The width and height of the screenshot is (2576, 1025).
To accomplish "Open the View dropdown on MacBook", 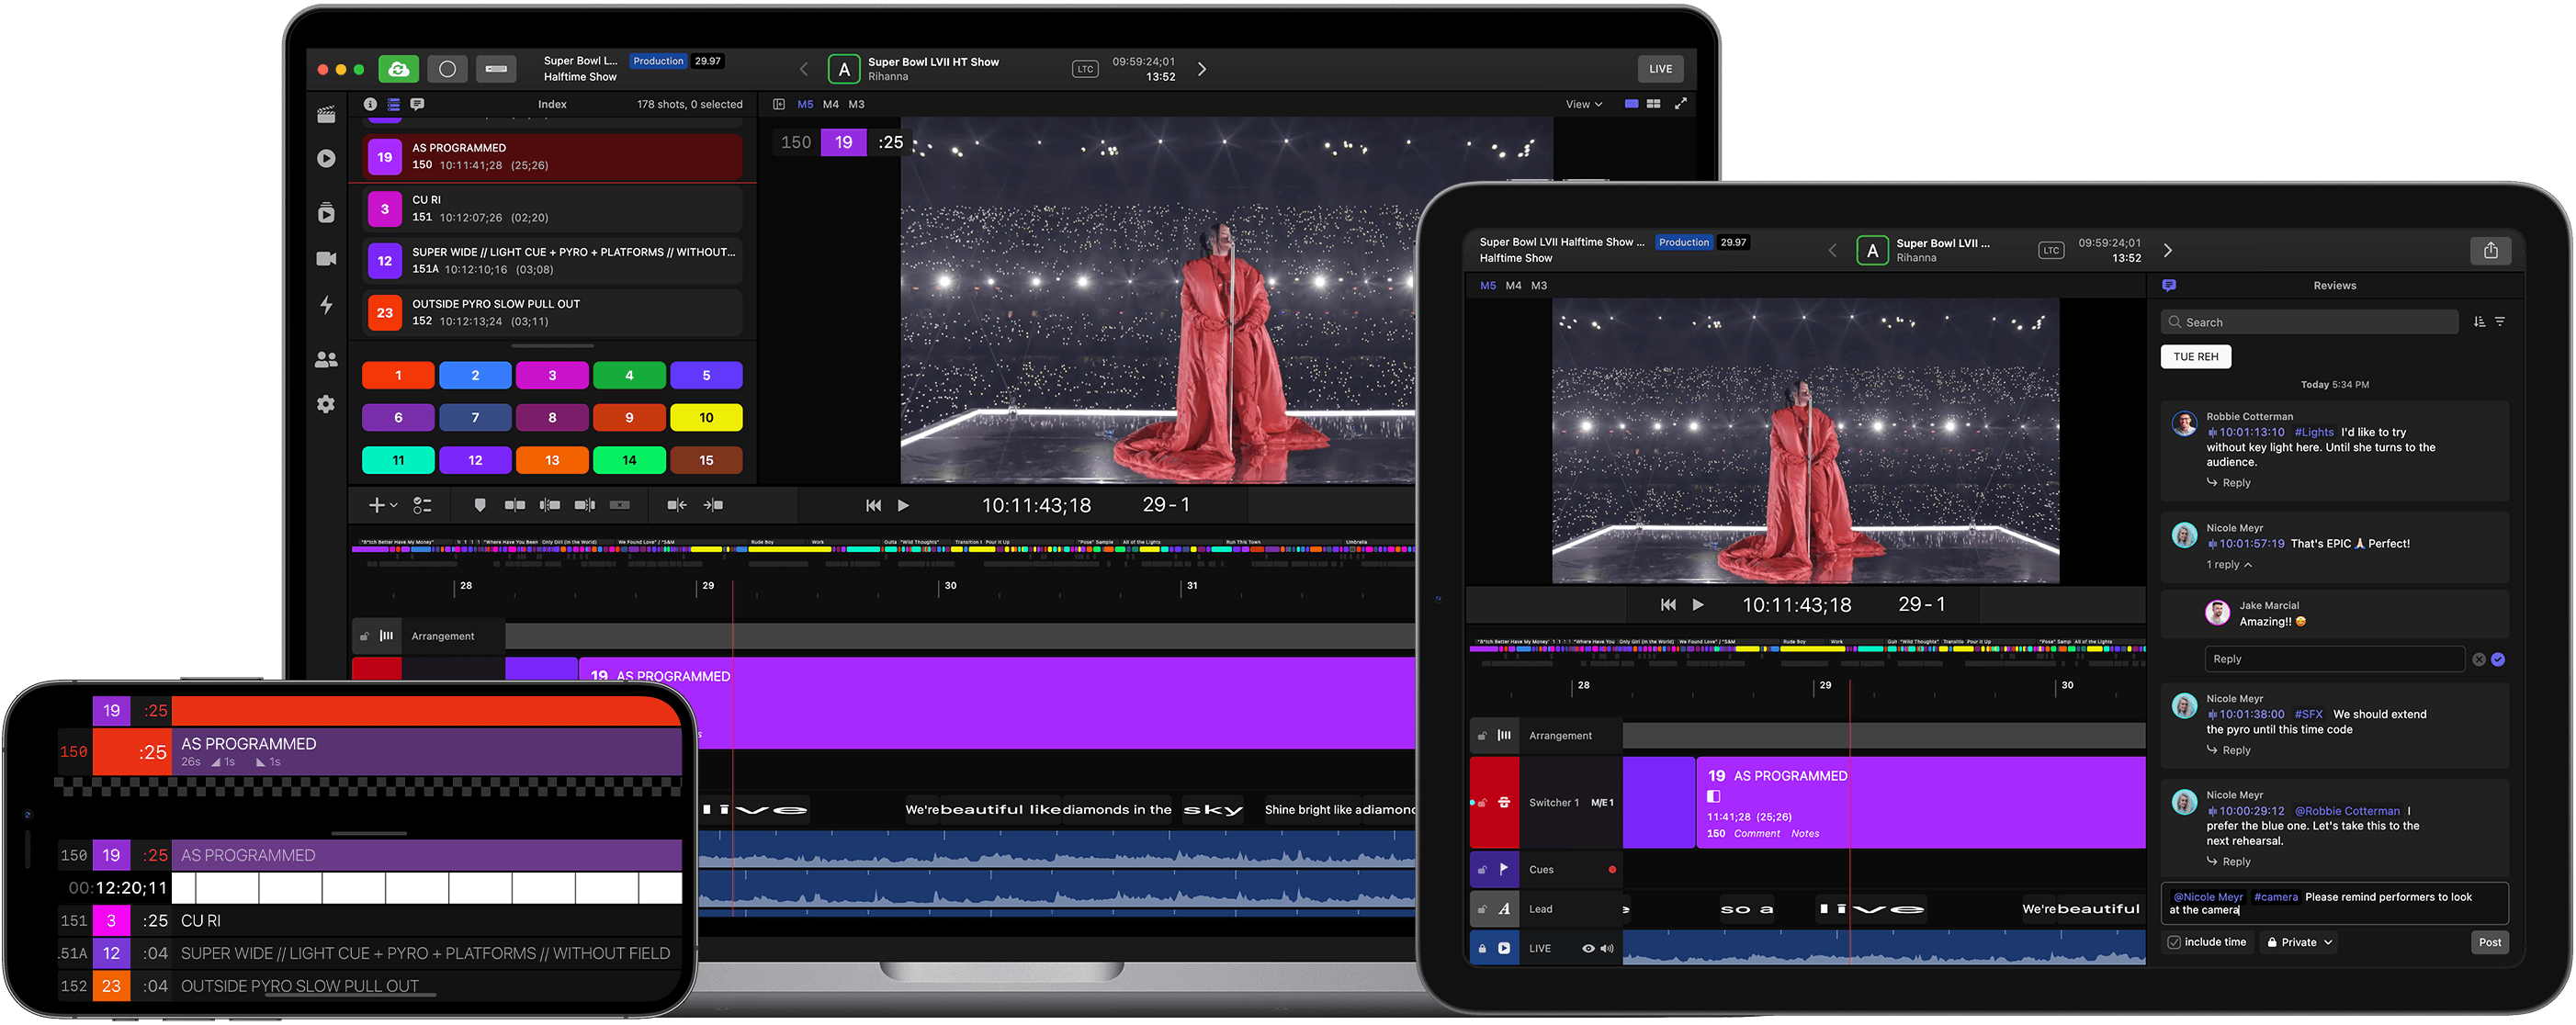I will [x=1584, y=104].
